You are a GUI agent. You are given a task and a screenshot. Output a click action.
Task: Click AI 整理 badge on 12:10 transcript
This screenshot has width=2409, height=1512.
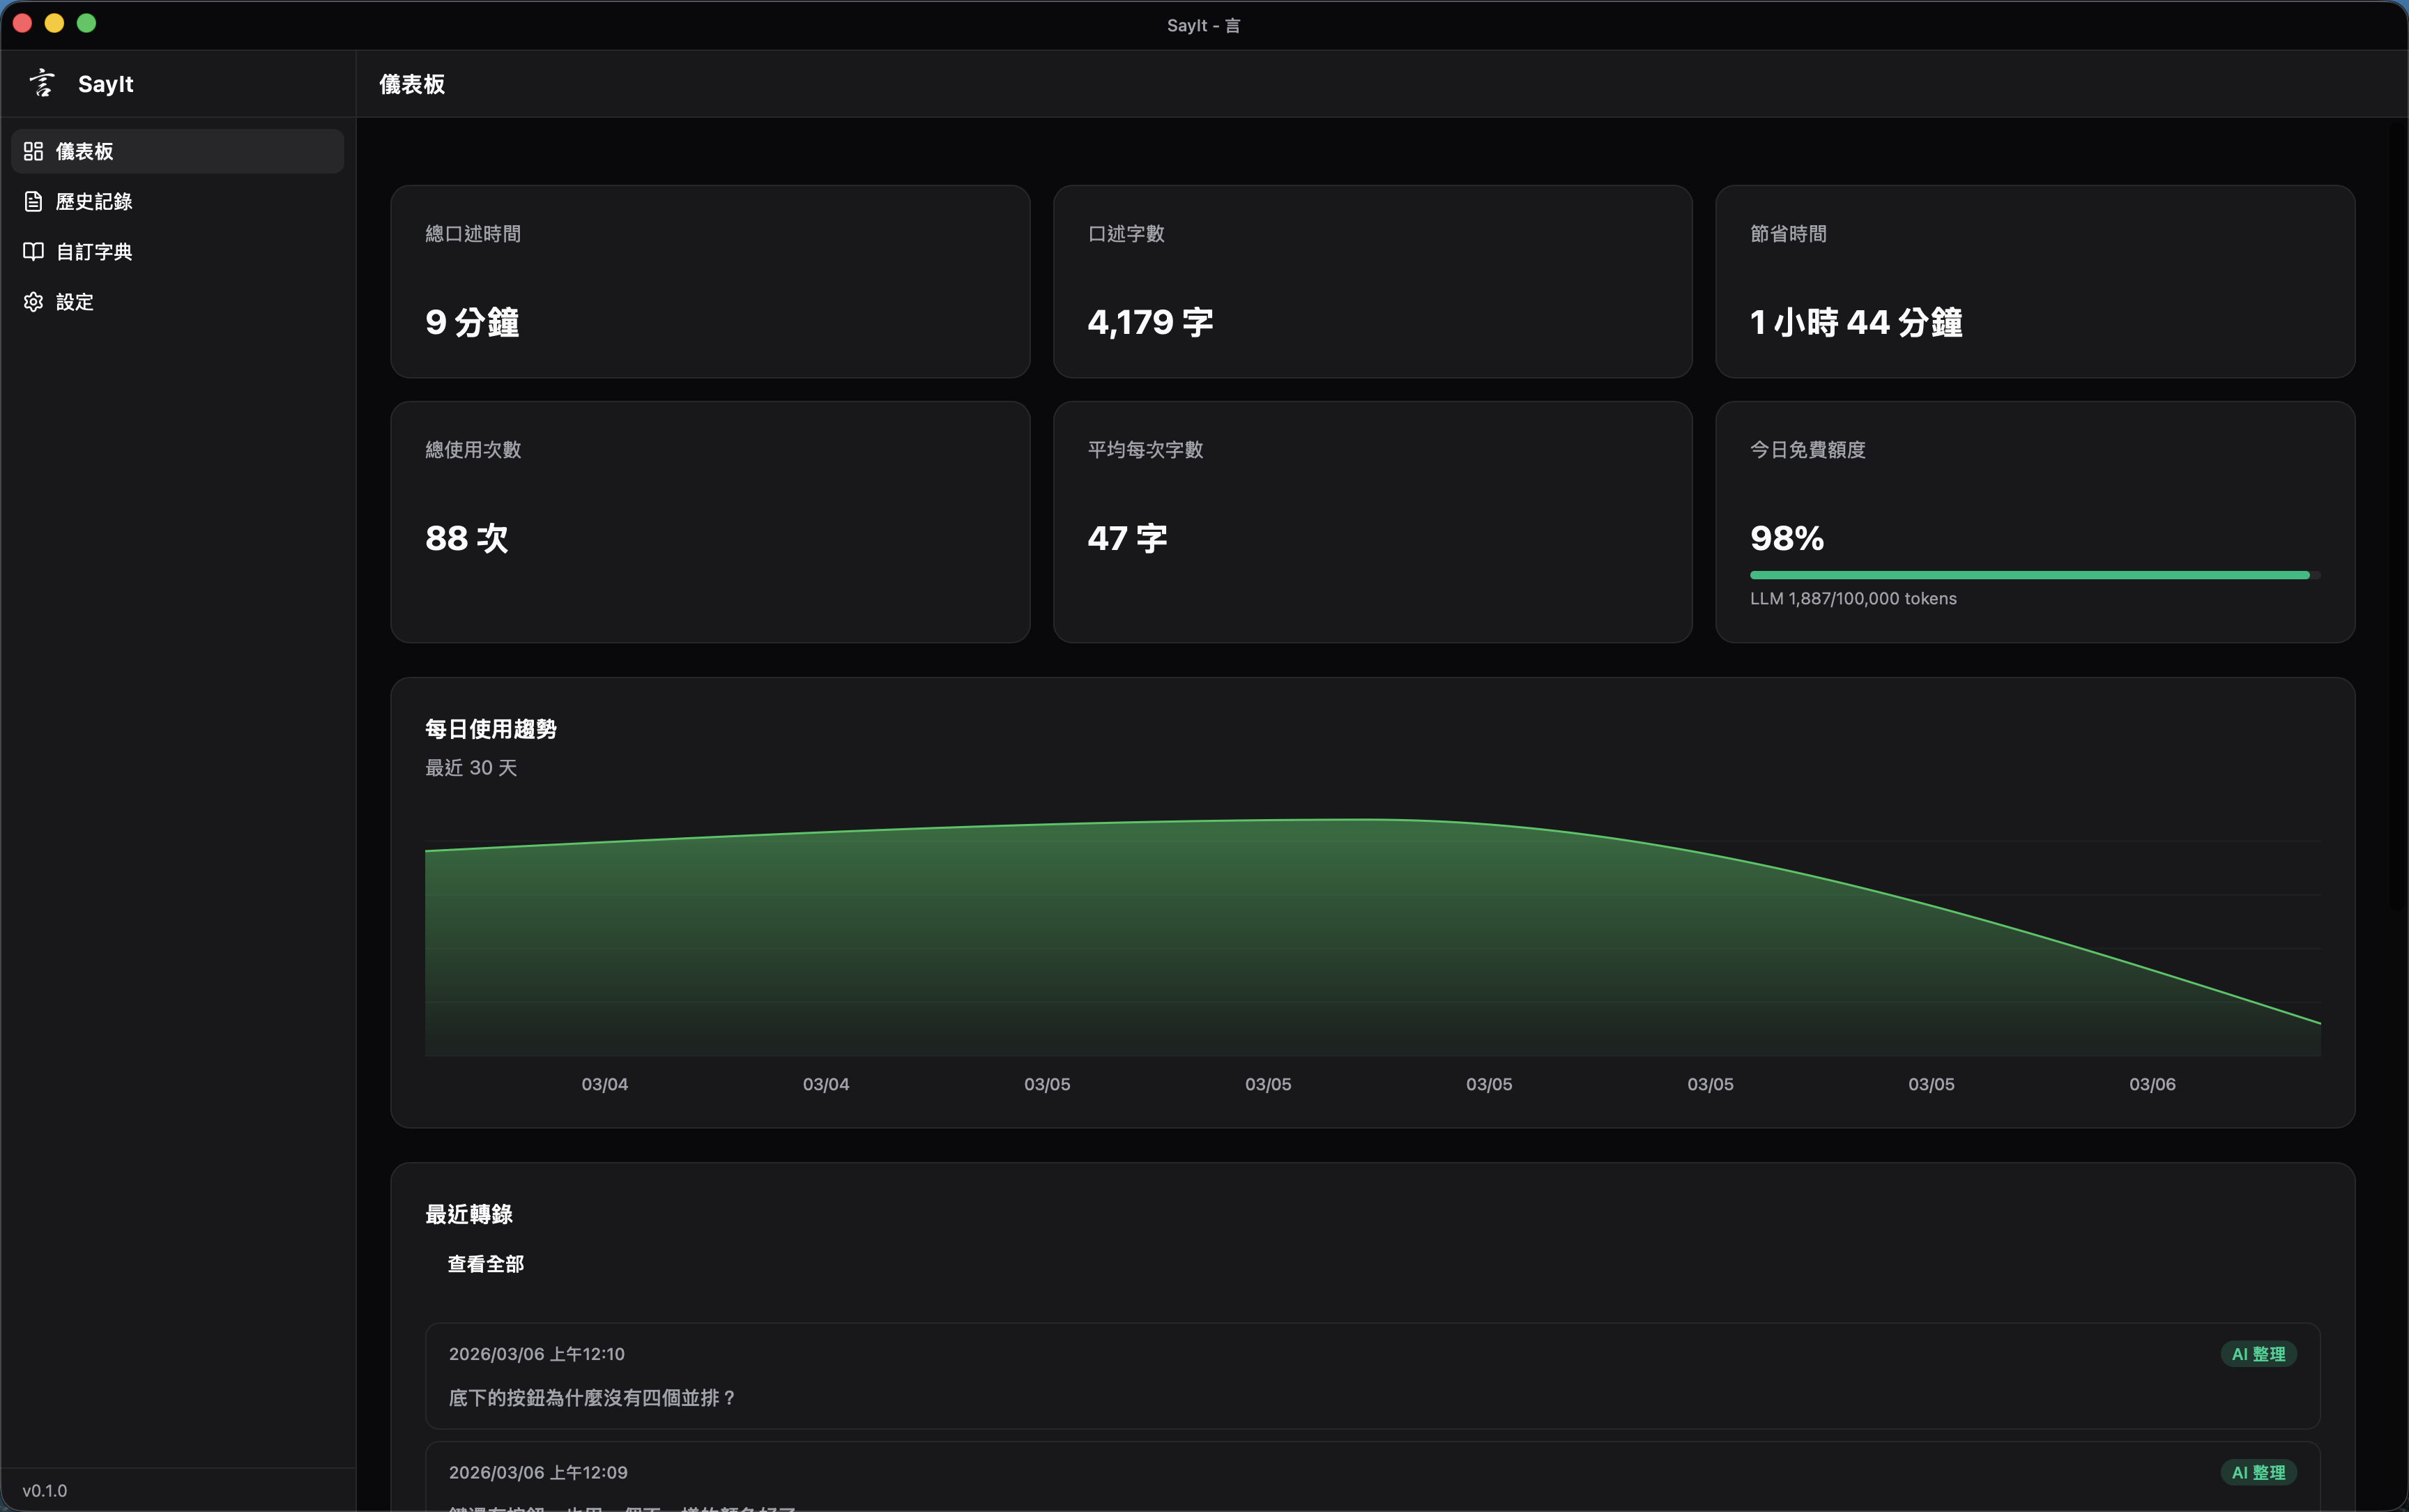(2258, 1354)
